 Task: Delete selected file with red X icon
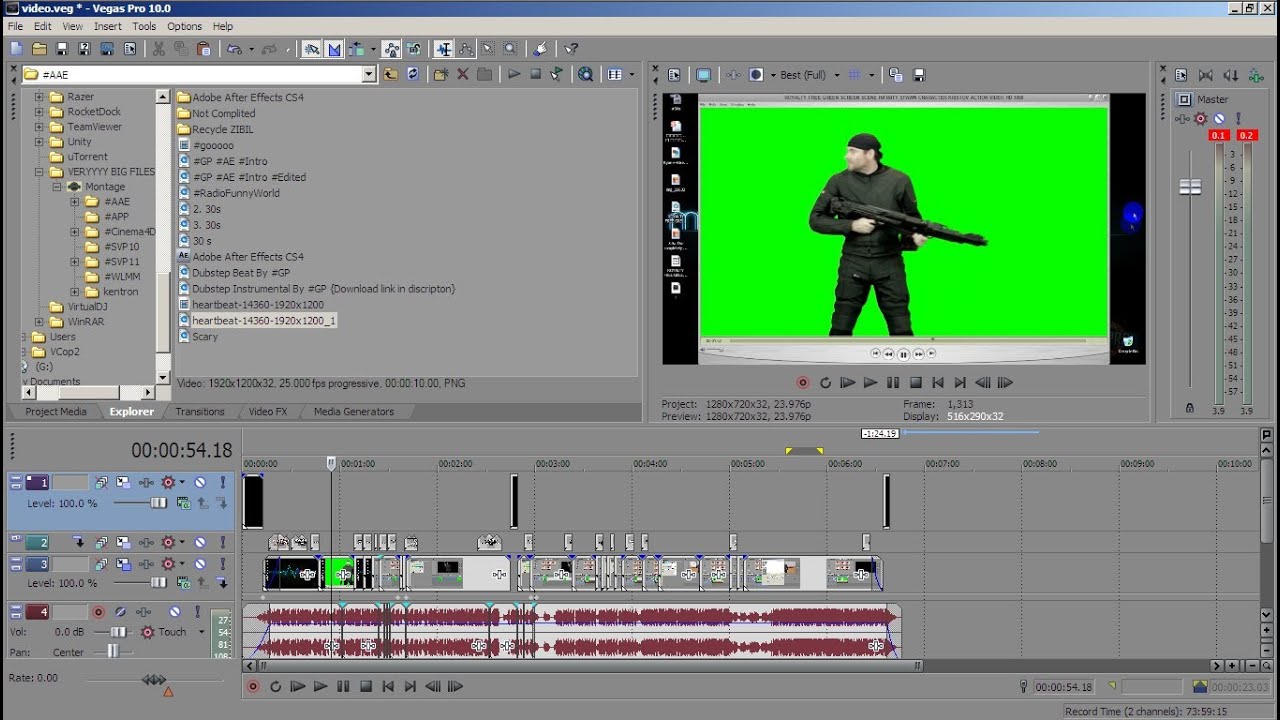[462, 74]
